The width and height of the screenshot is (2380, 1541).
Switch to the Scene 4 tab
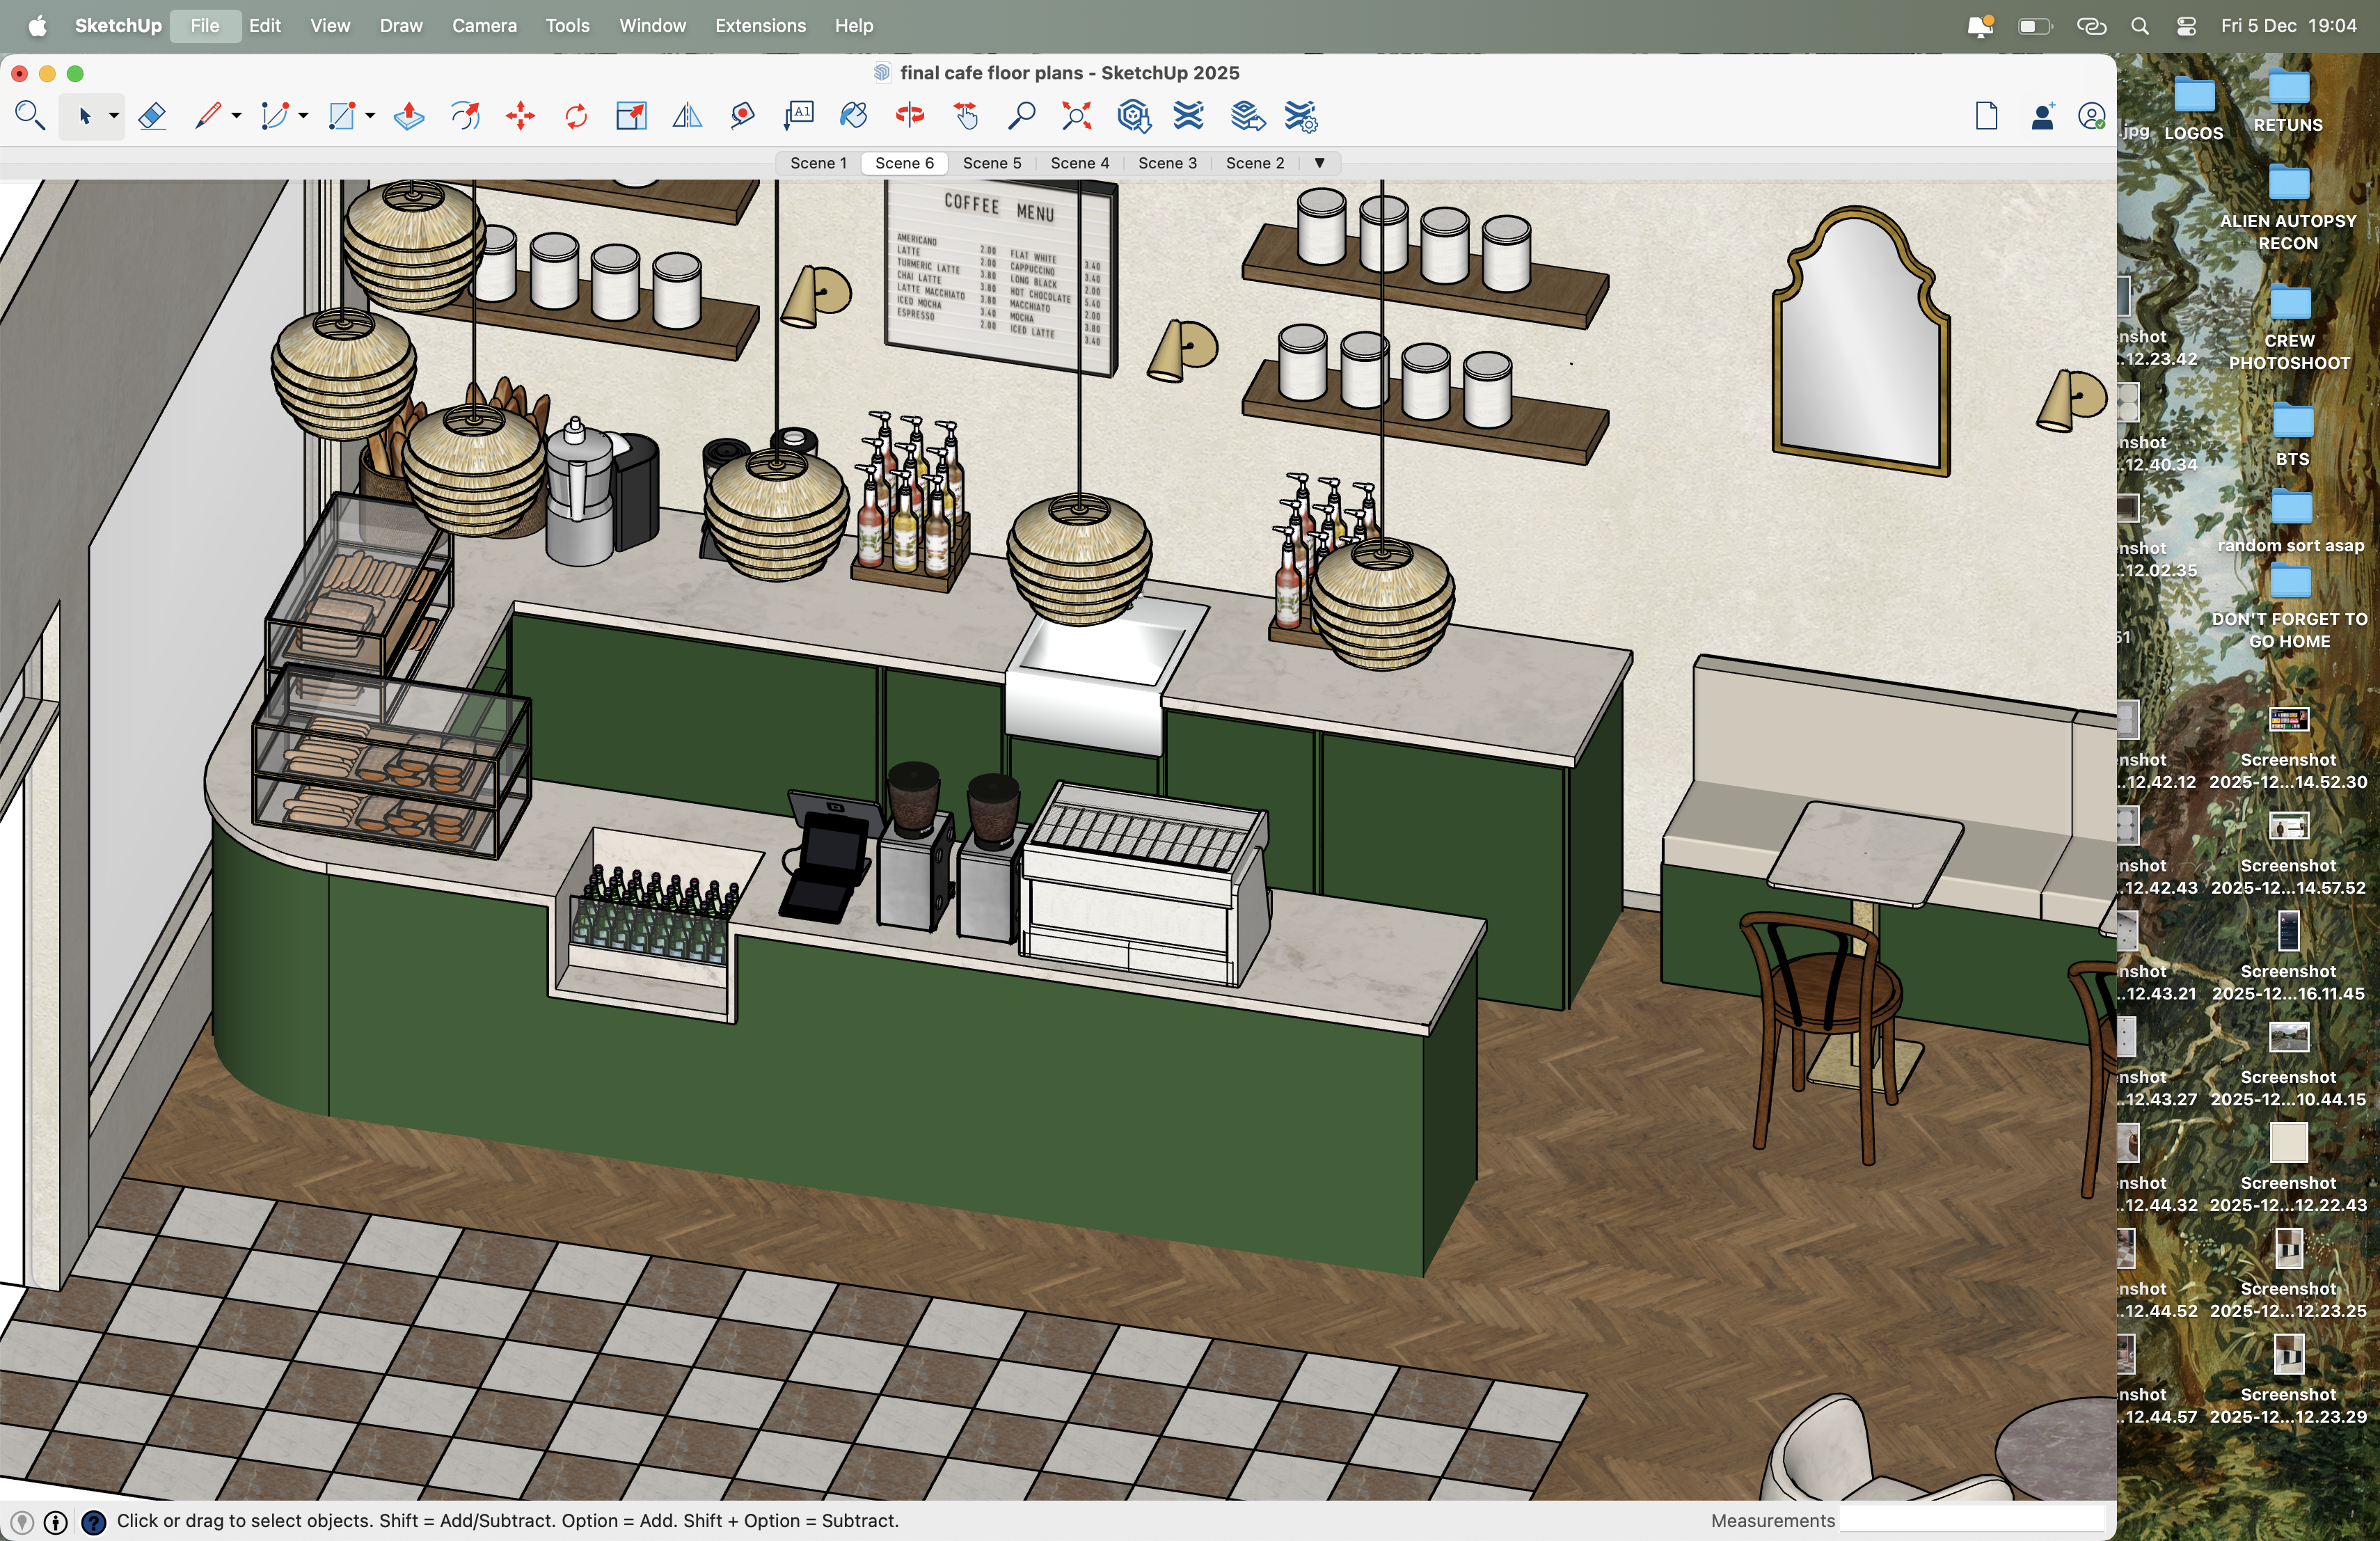point(1079,163)
